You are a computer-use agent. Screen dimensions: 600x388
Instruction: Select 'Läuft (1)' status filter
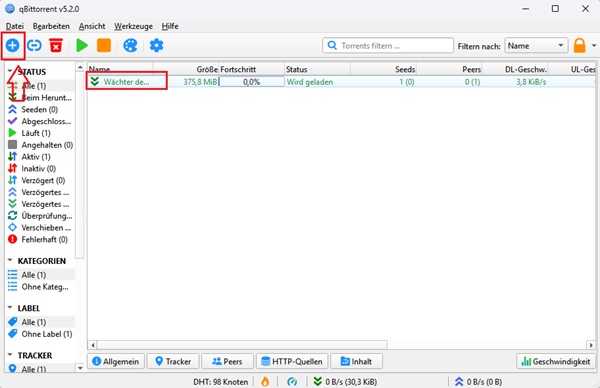coord(39,133)
